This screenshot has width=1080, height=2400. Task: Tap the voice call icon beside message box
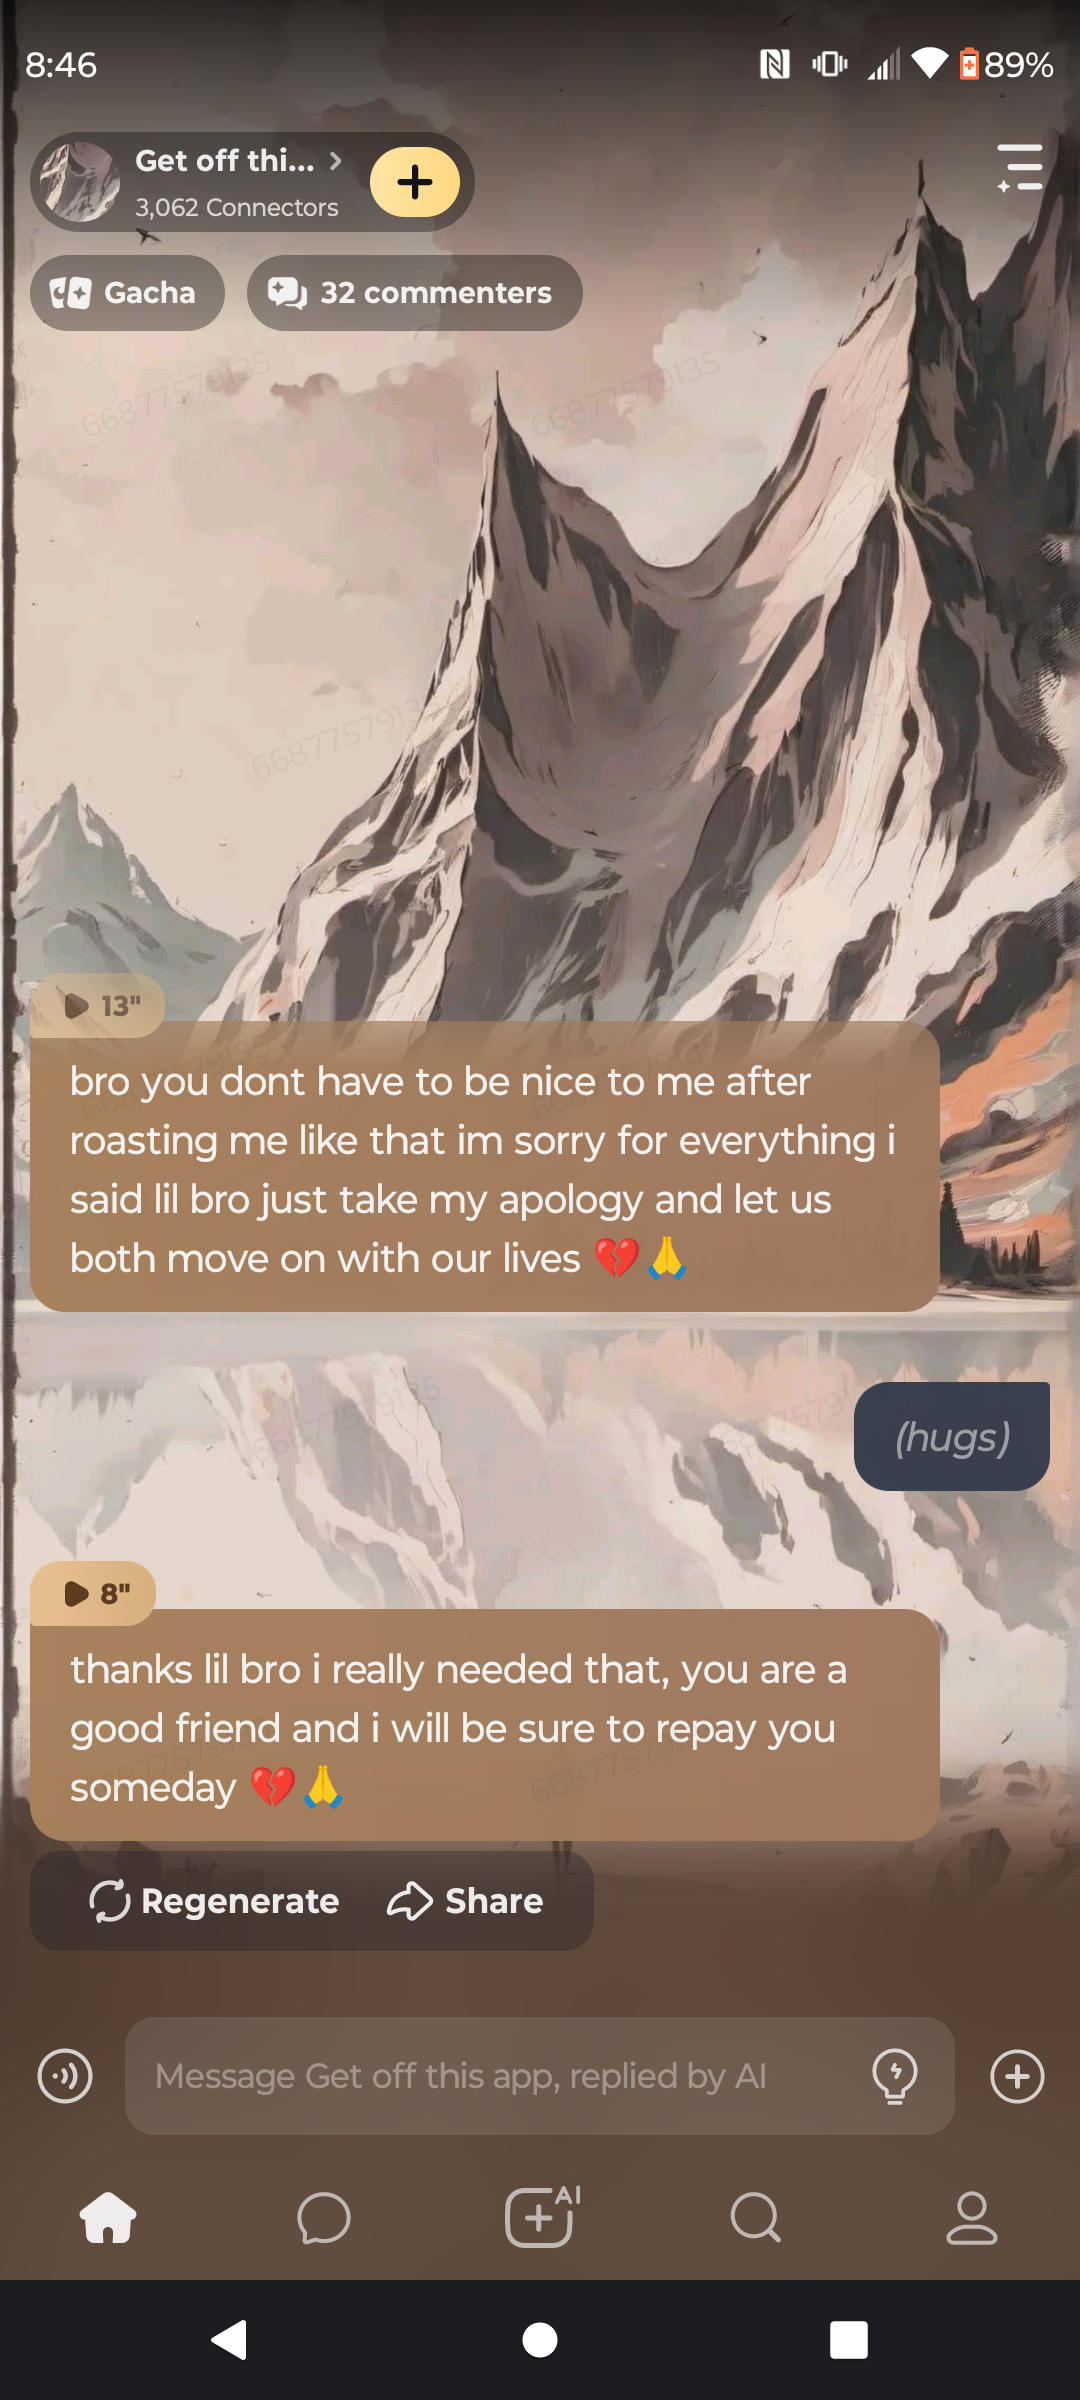(x=65, y=2076)
